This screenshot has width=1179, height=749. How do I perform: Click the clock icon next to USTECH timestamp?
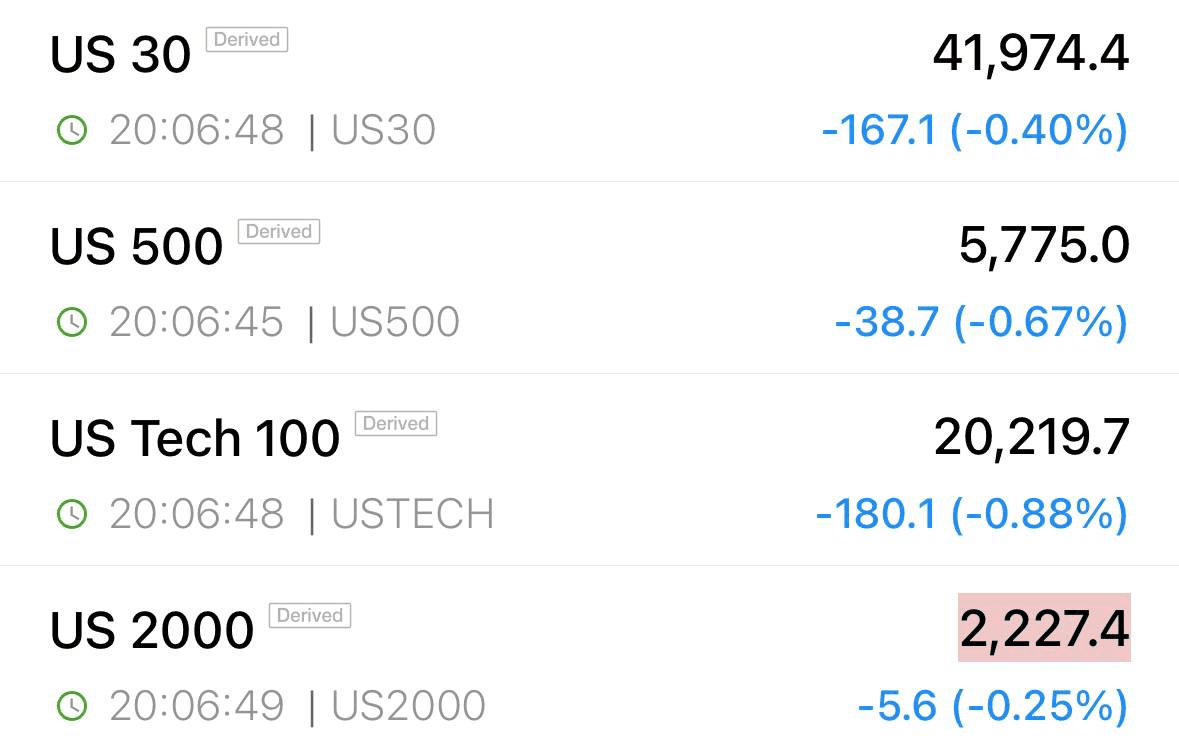pyautogui.click(x=72, y=514)
